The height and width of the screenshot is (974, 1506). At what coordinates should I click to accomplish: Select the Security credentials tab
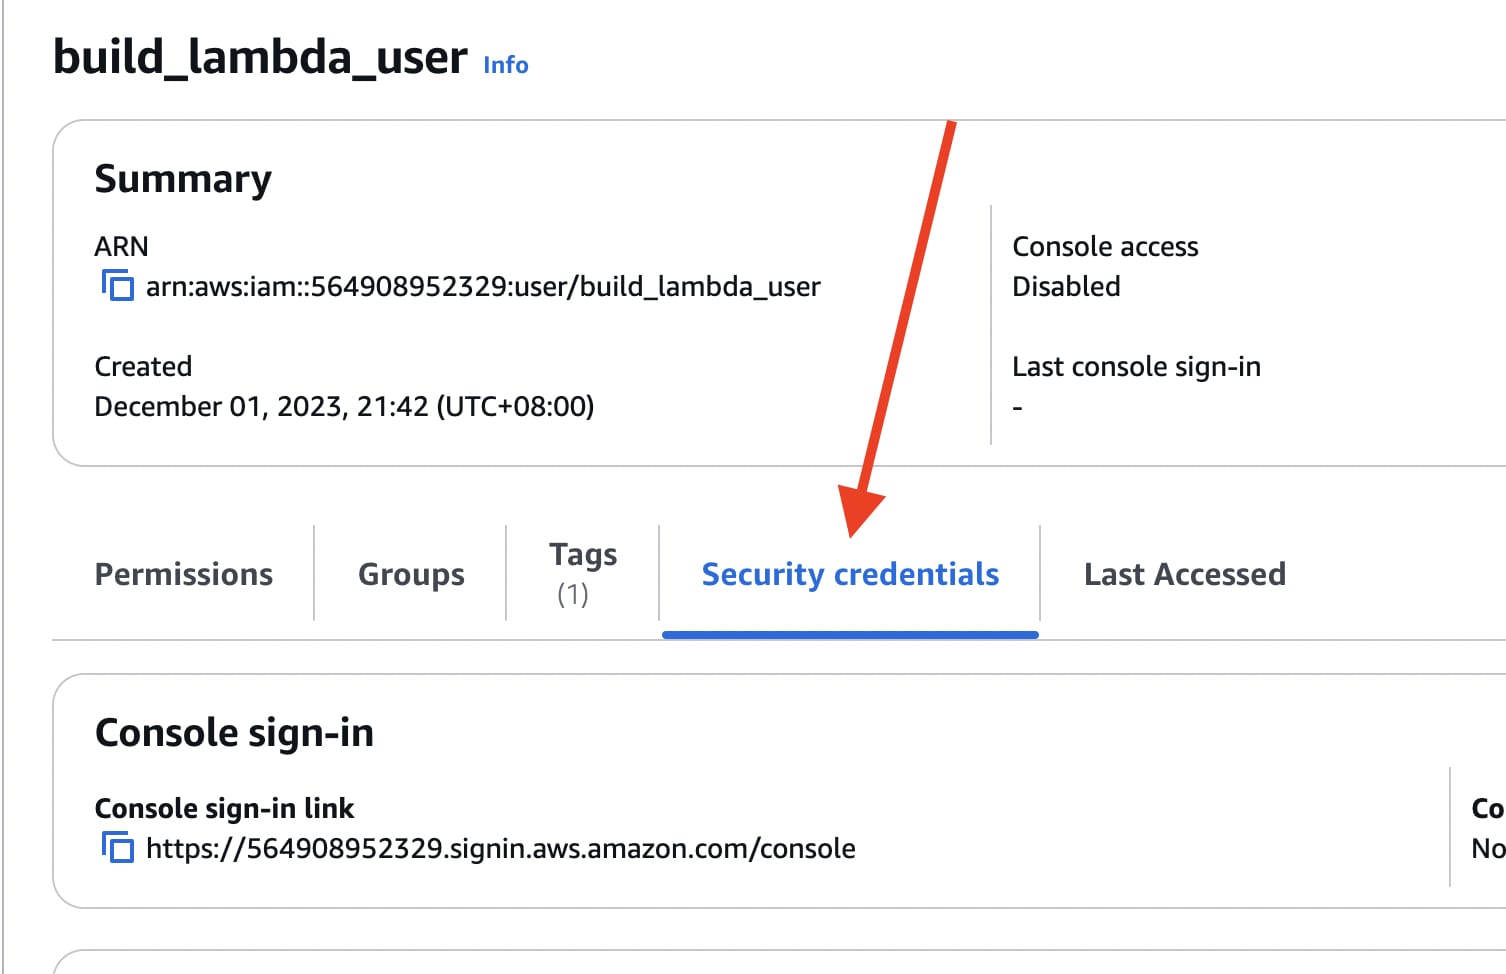click(x=850, y=574)
